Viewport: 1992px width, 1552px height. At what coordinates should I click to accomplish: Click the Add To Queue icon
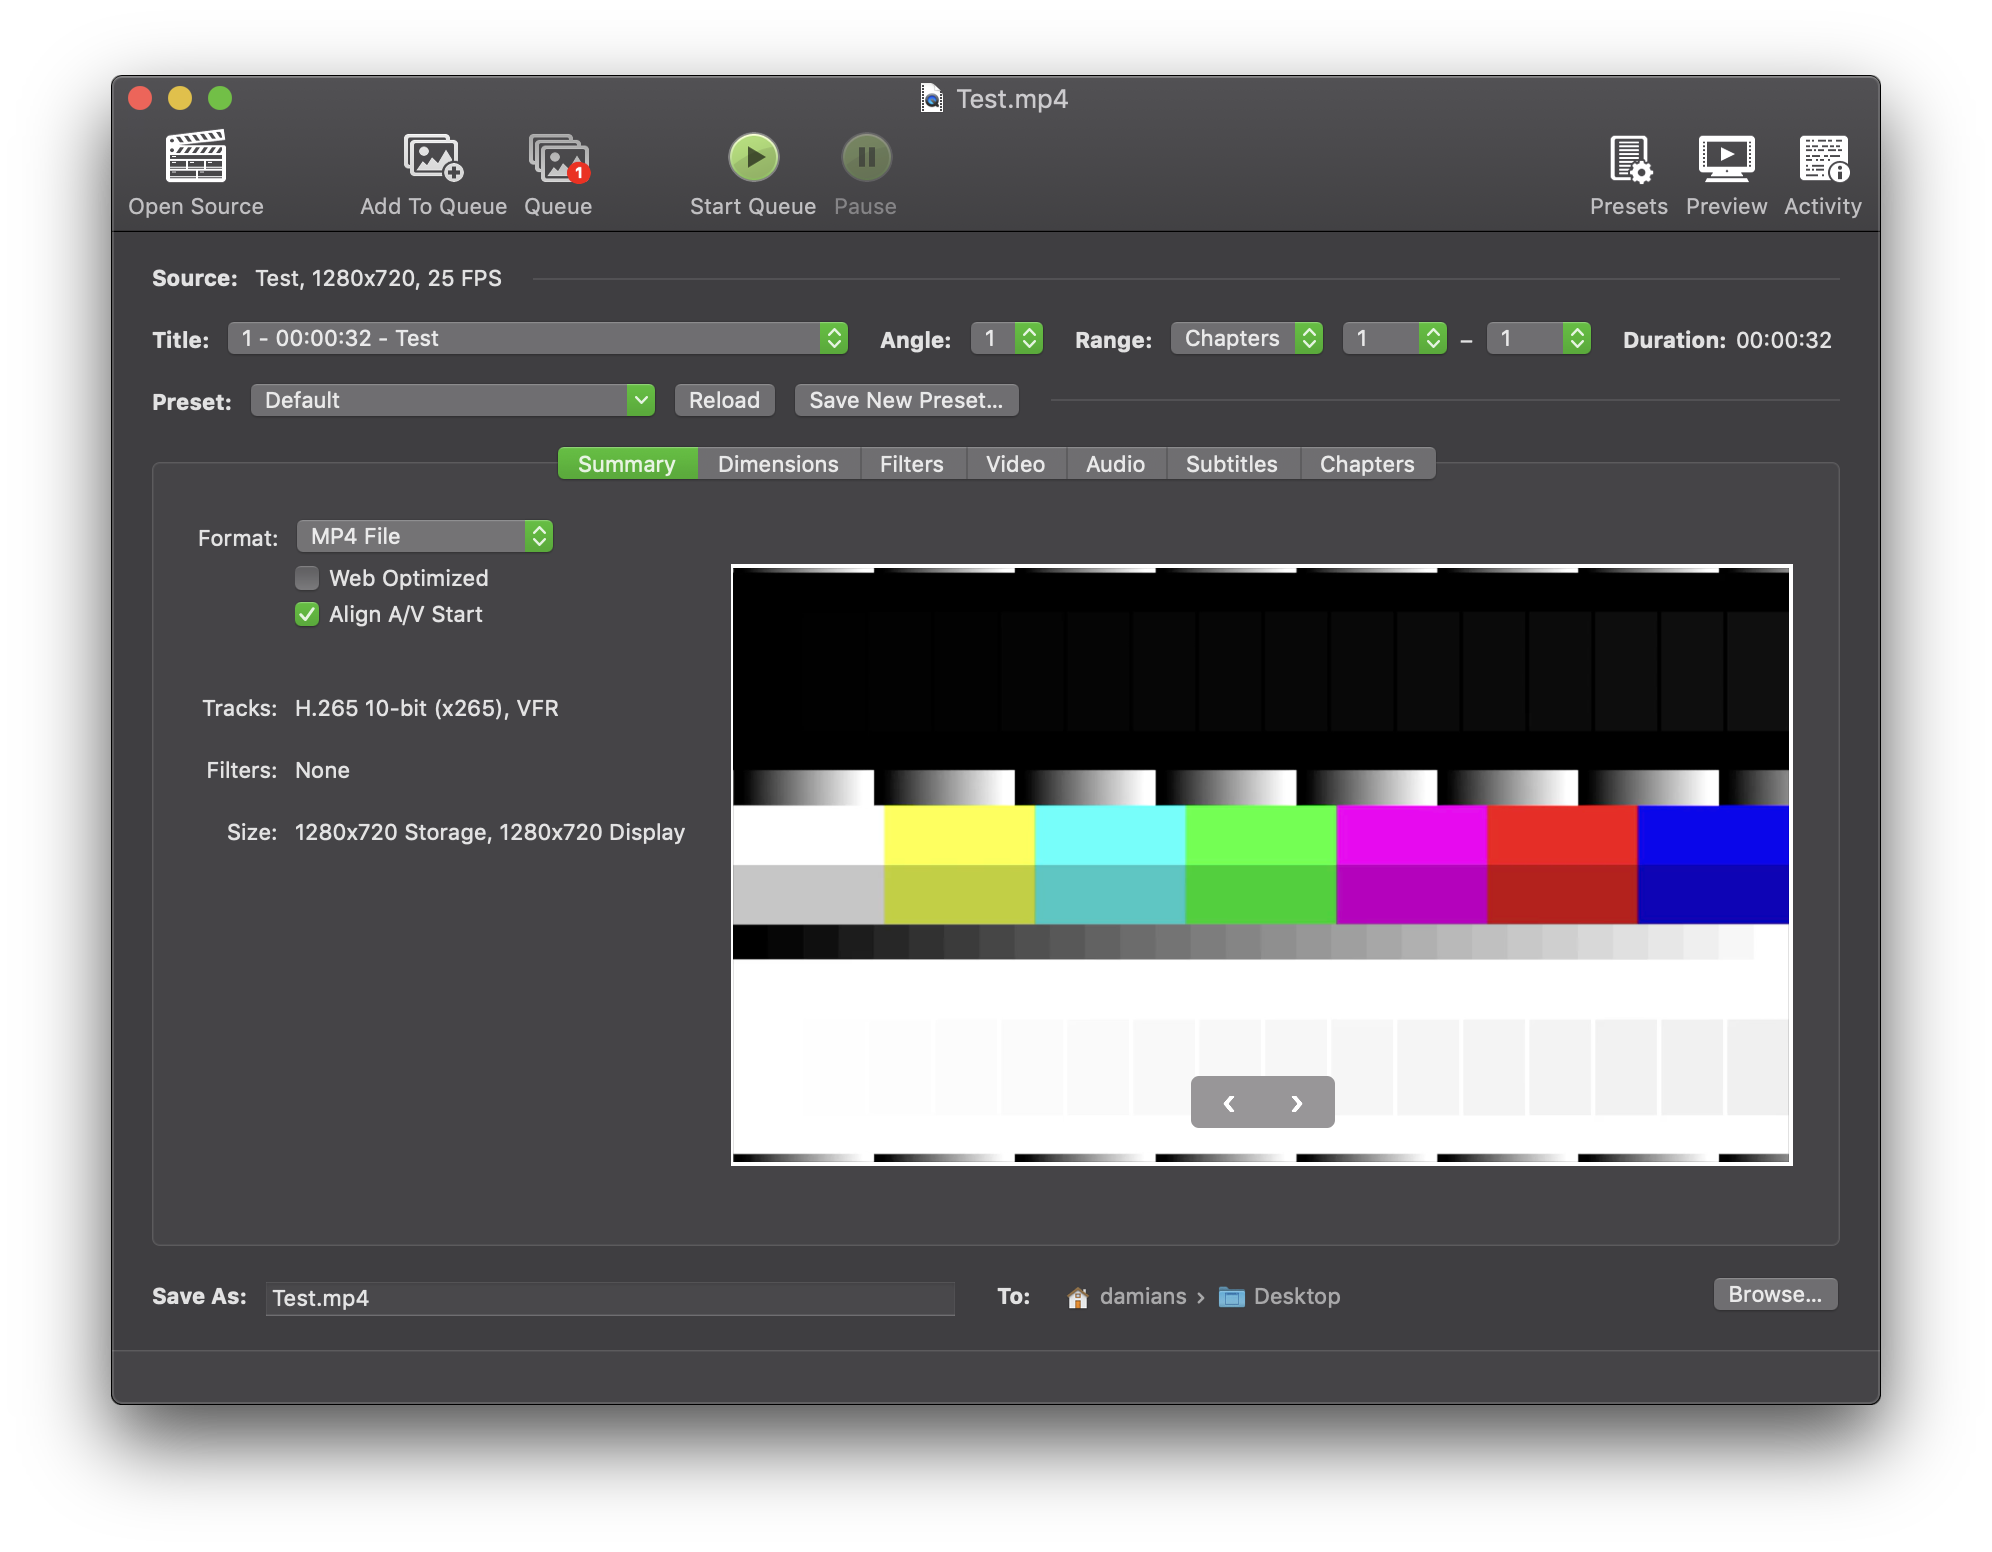coord(433,157)
